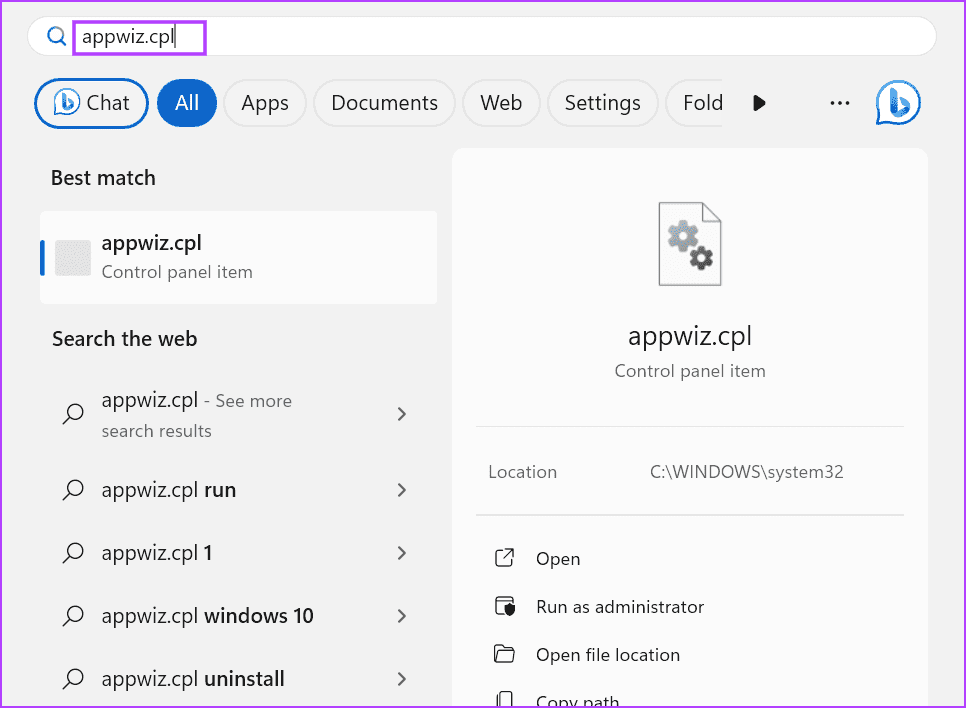The height and width of the screenshot is (708, 966).
Task: Click the arrow to show more filters
Action: [x=759, y=103]
